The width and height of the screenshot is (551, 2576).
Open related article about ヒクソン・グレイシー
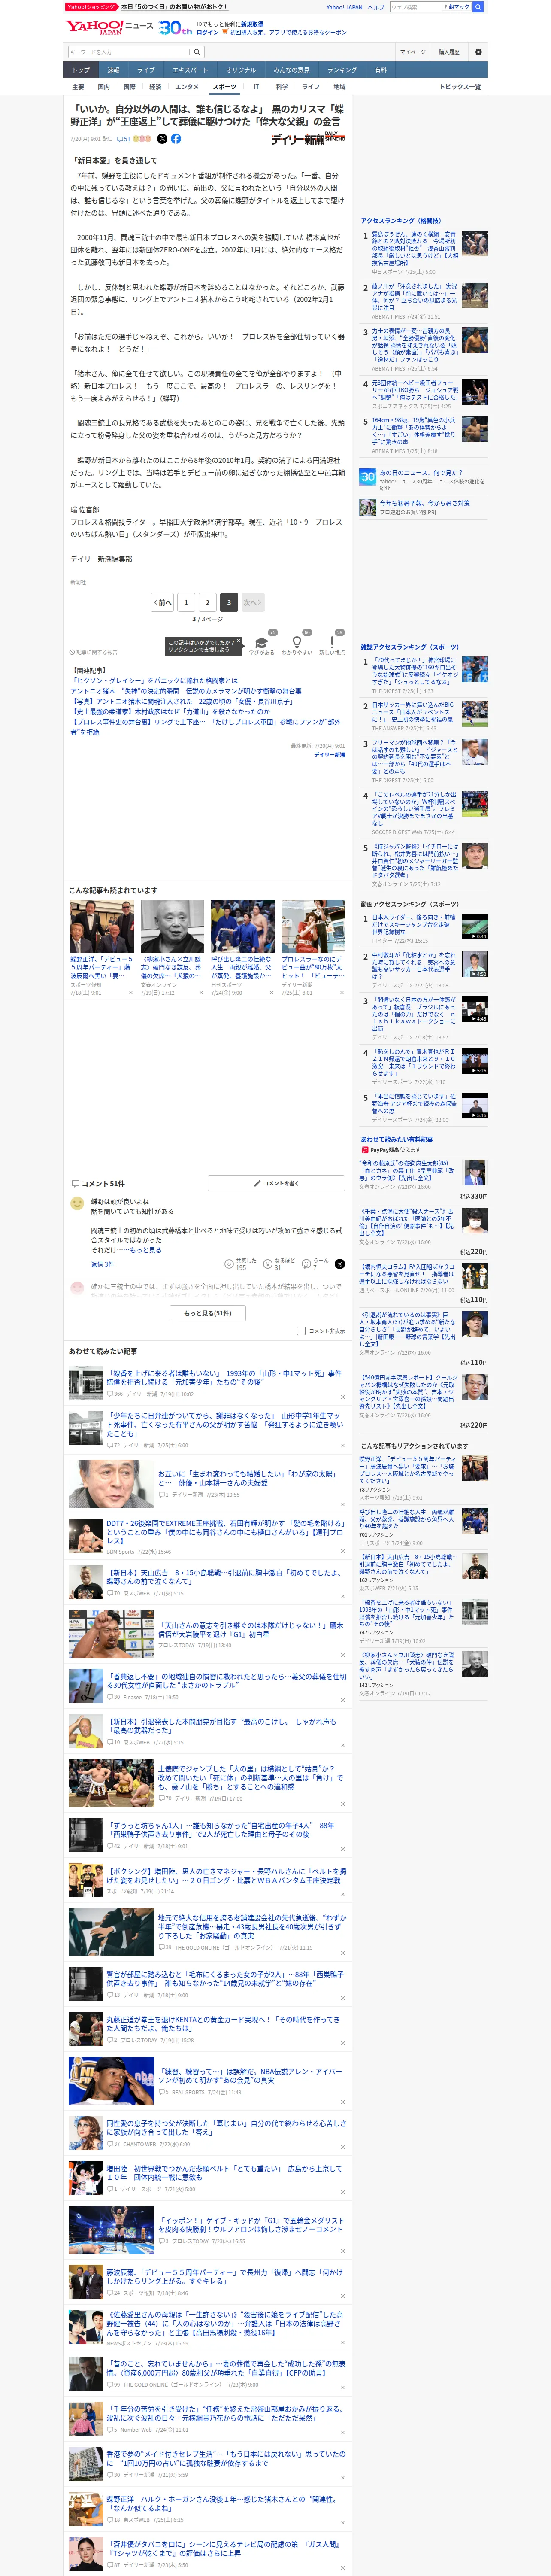[x=154, y=681]
